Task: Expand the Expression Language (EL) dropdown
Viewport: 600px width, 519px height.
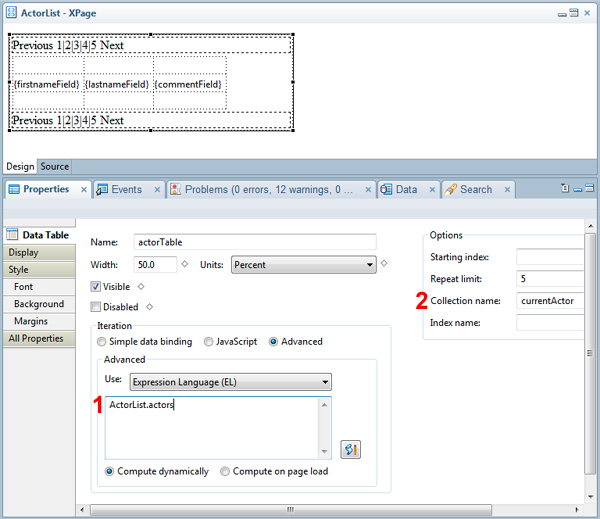Action: [230, 381]
